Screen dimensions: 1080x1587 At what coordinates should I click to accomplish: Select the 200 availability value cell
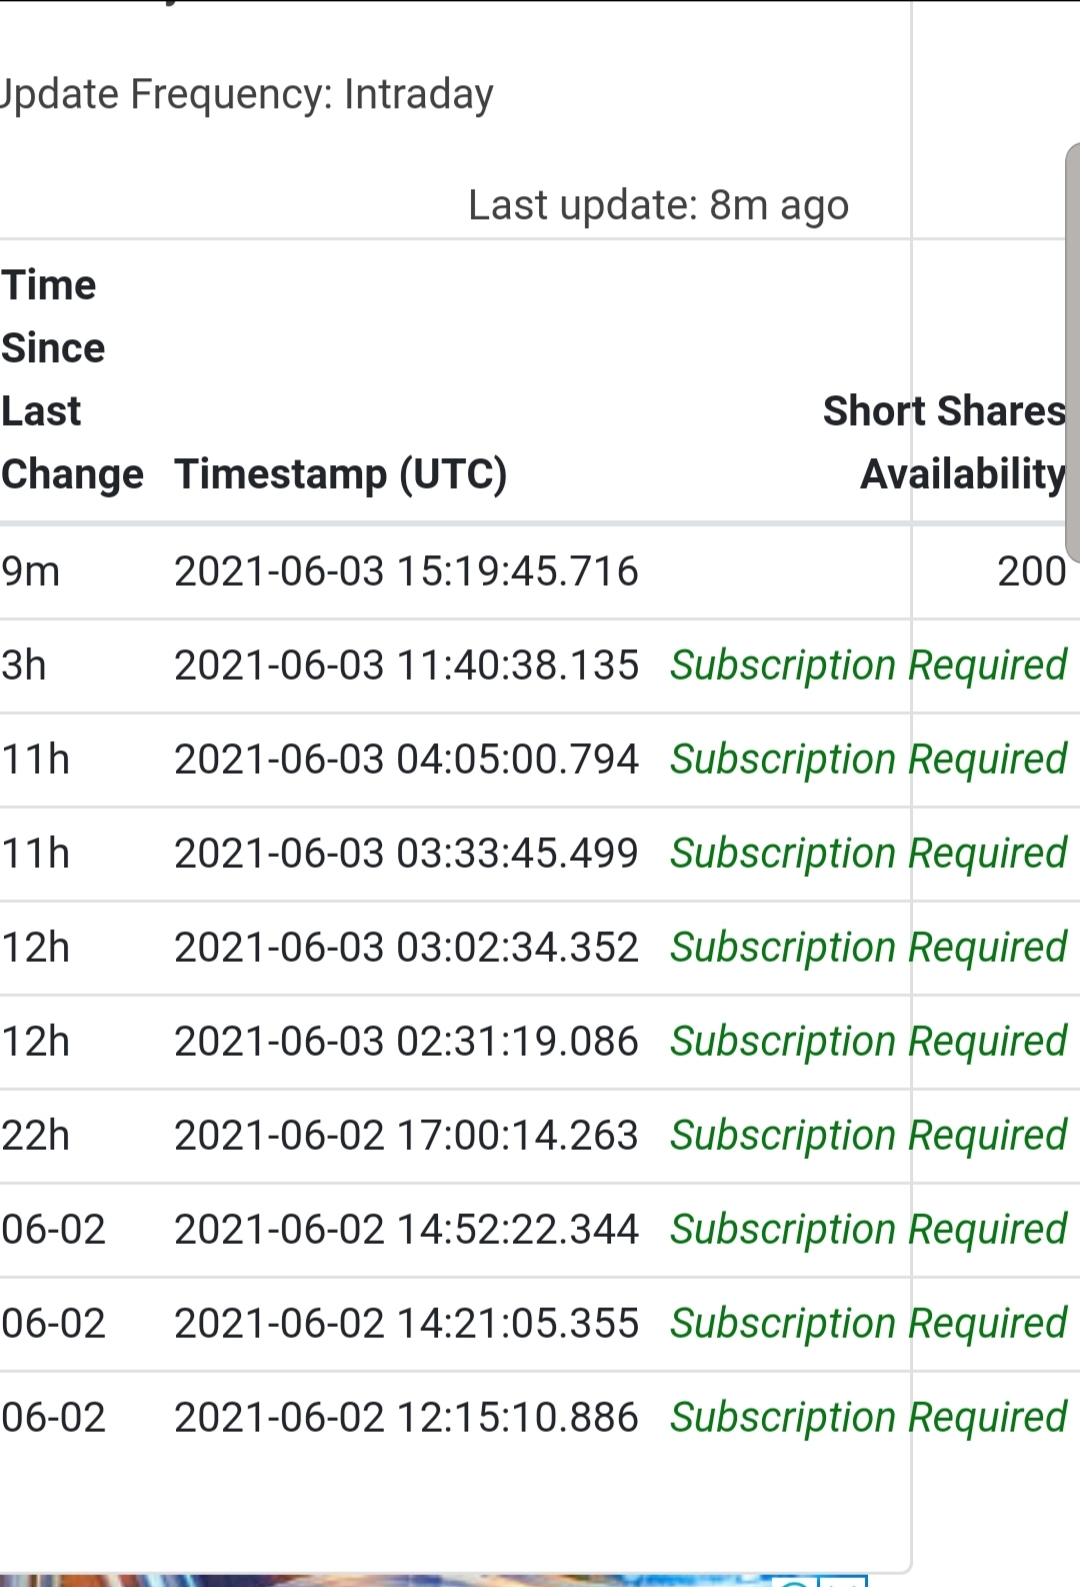pyautogui.click(x=1031, y=572)
